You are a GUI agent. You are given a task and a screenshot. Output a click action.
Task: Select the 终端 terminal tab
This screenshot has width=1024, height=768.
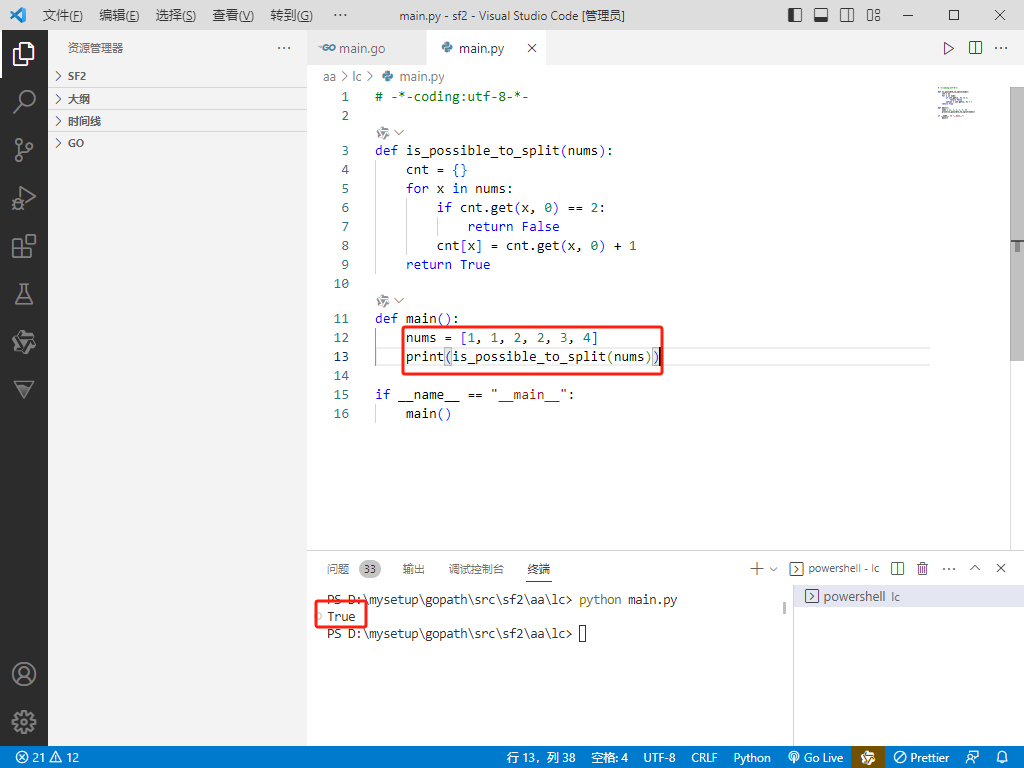[x=539, y=569]
